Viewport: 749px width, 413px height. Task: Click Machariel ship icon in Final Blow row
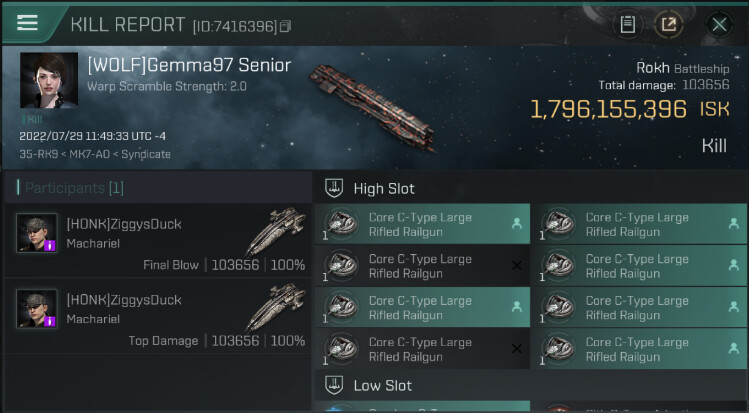[275, 232]
